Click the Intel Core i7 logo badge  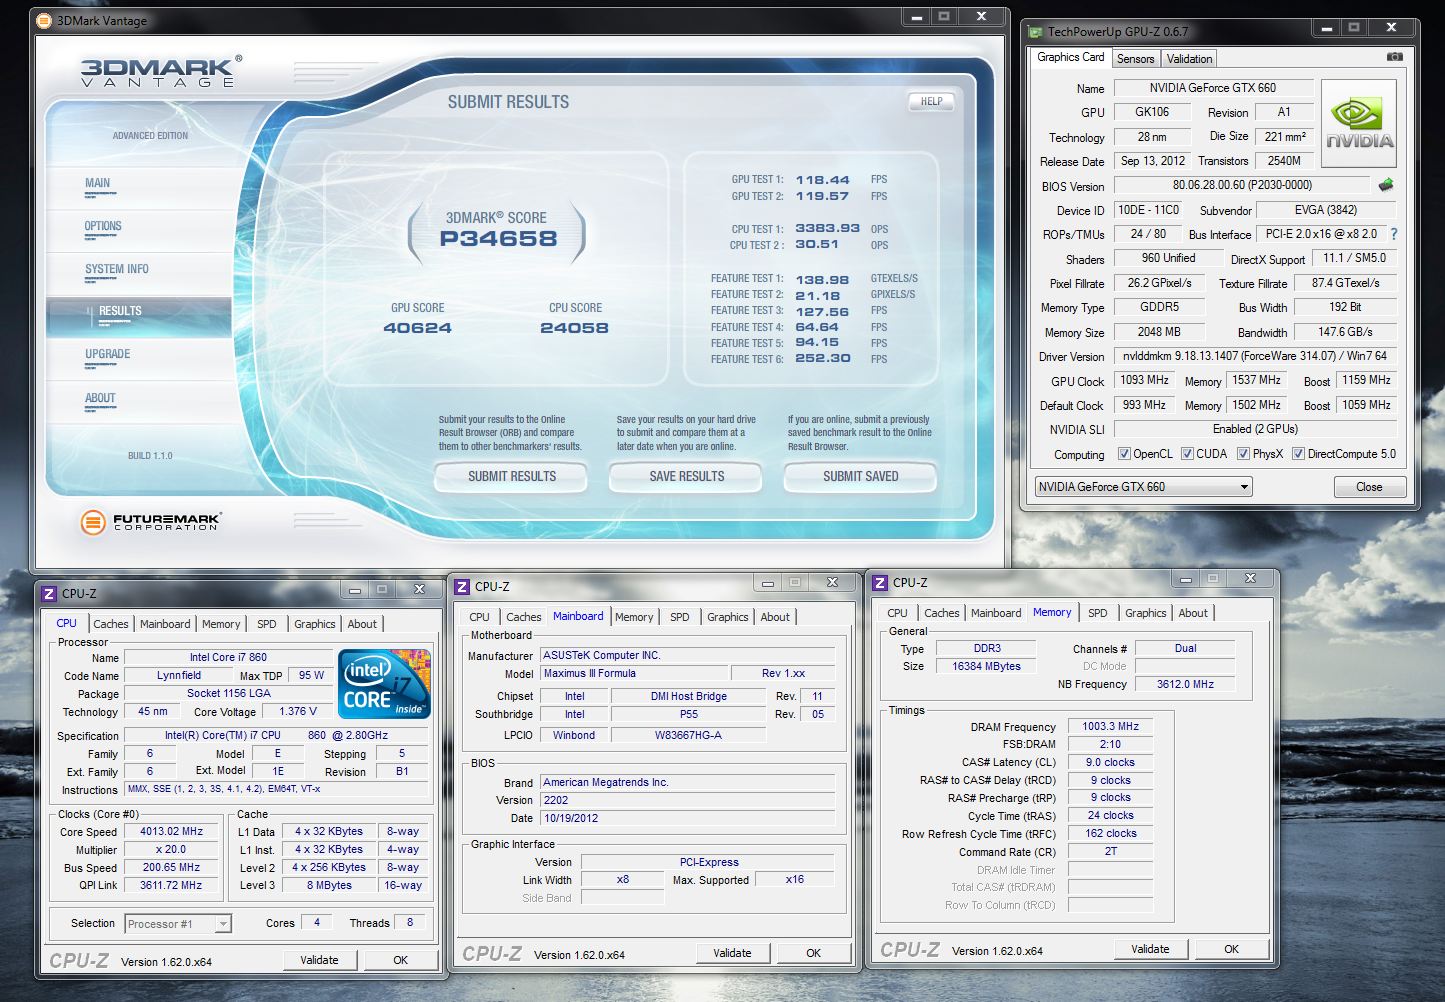coord(384,684)
